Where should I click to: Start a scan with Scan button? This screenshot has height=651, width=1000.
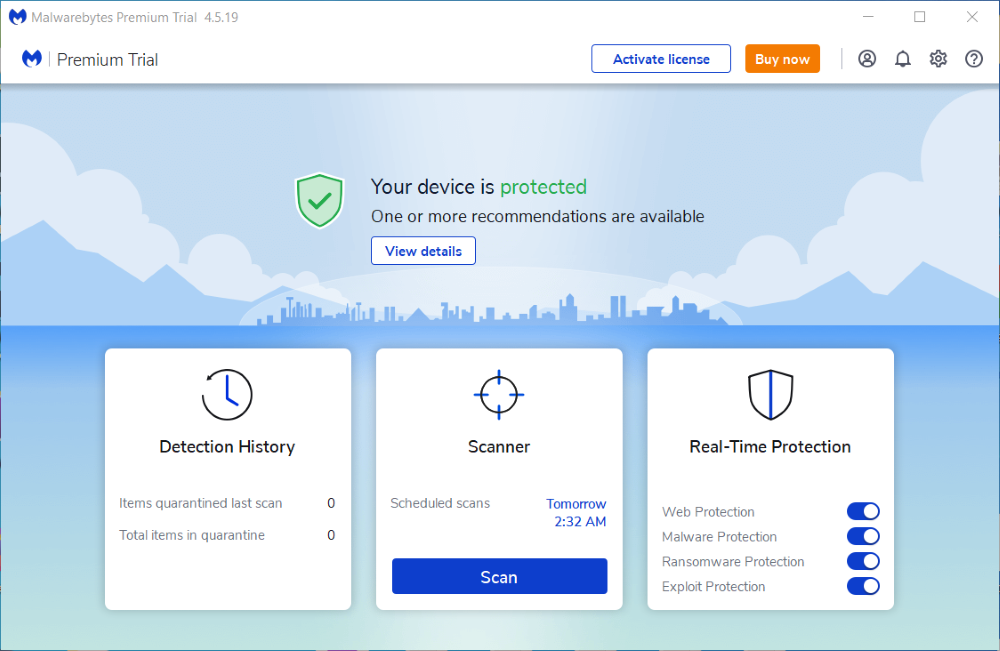(x=499, y=577)
